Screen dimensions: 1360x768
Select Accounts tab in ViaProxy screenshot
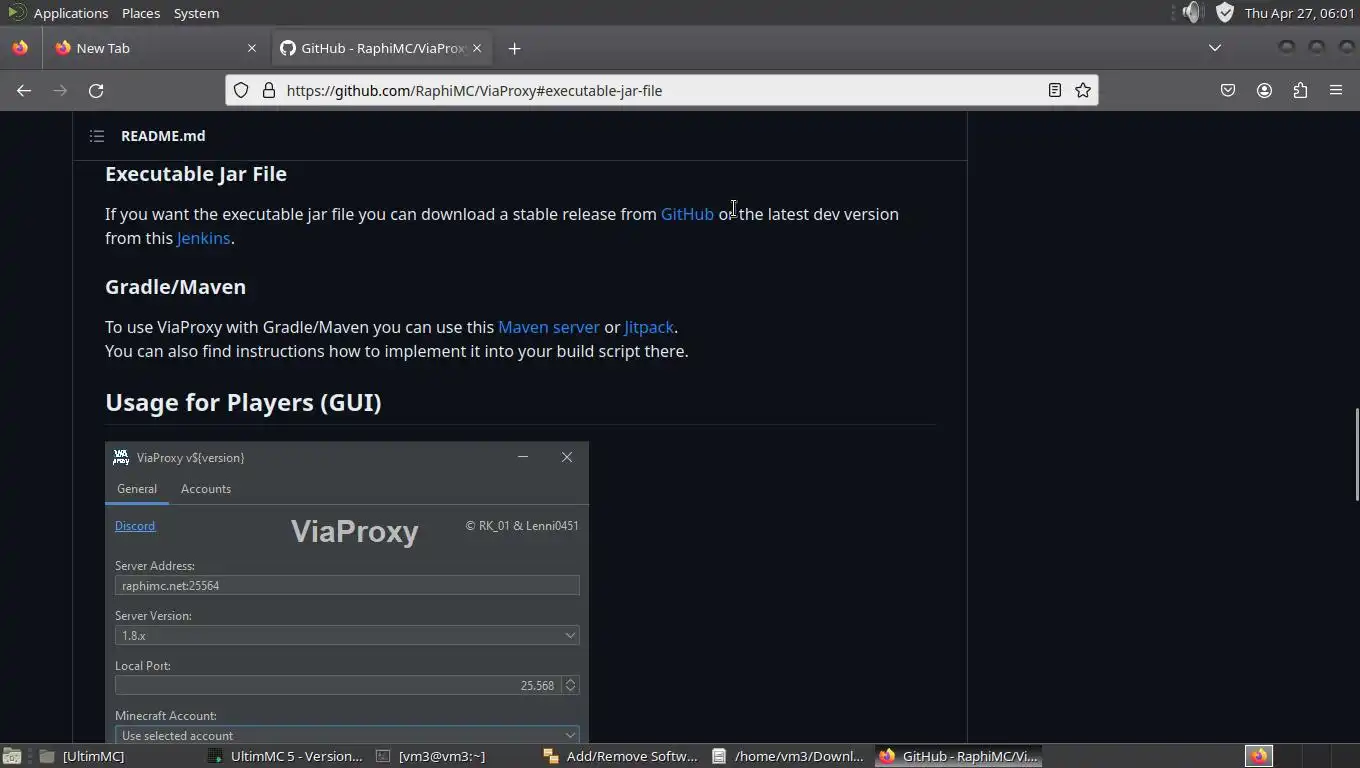(206, 489)
